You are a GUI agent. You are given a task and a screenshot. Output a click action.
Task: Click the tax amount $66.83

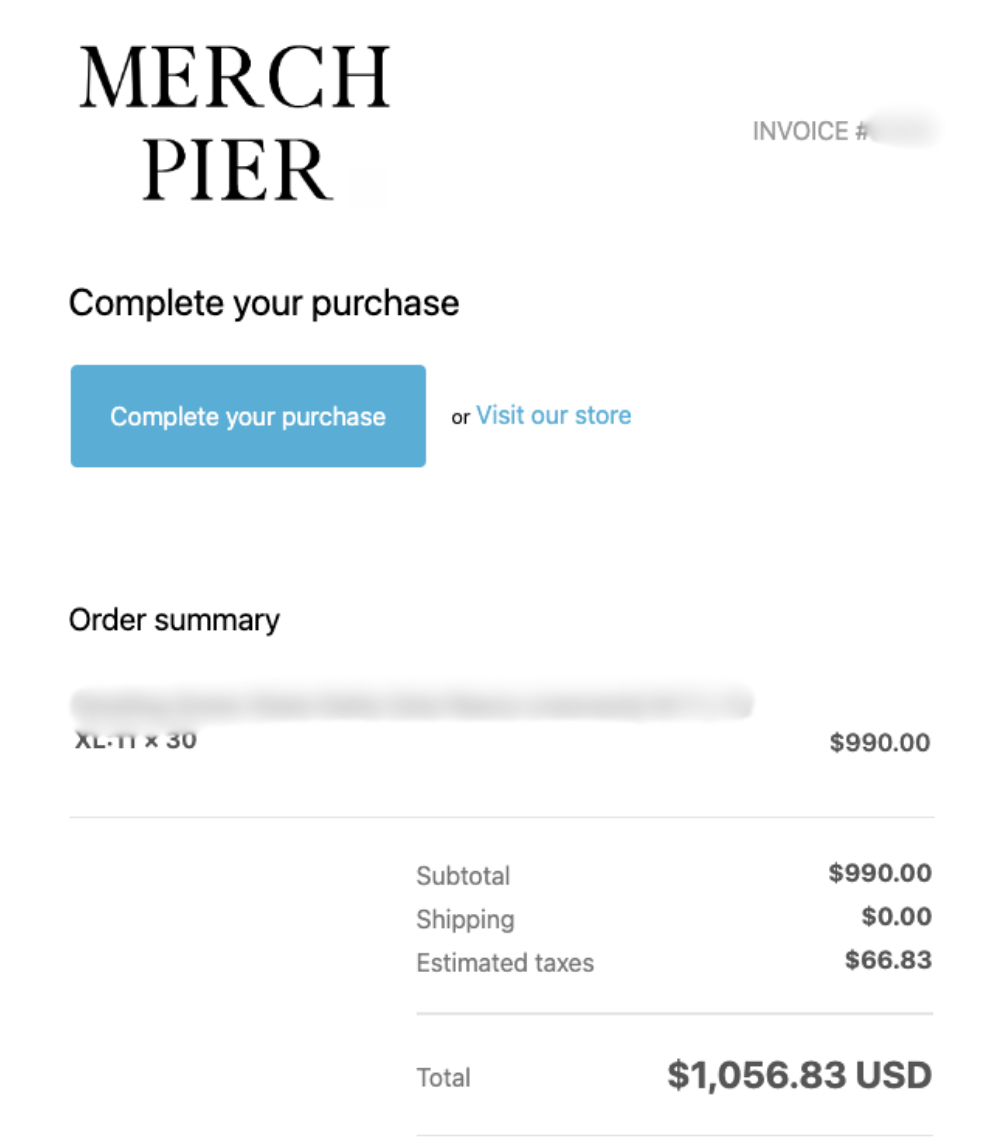(888, 961)
